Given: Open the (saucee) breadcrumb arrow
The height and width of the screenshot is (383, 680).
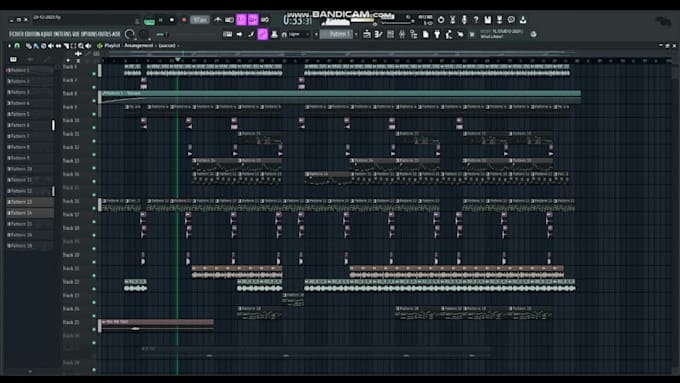Looking at the screenshot, I should [x=178, y=46].
